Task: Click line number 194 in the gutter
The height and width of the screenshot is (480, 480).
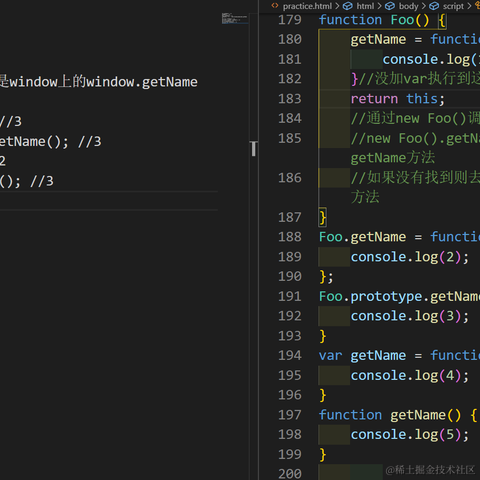Action: (x=290, y=355)
